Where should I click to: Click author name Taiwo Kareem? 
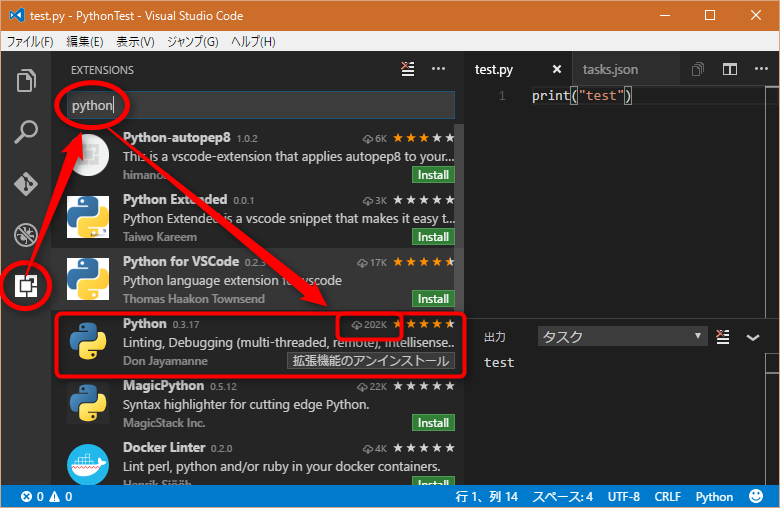pyautogui.click(x=160, y=237)
